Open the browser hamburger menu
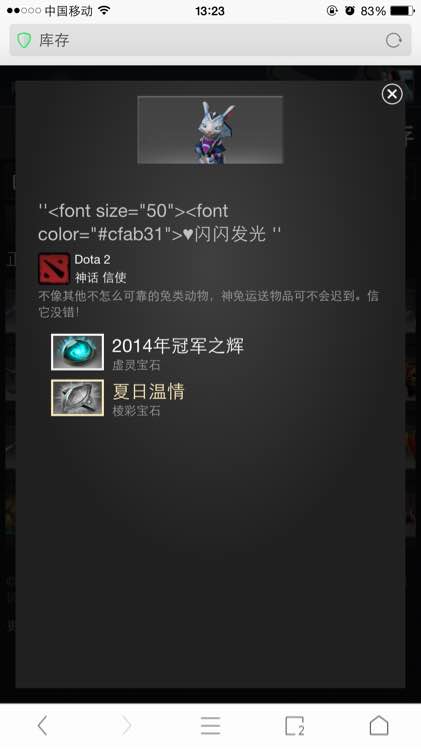This screenshot has height=750, width=421. (210, 725)
